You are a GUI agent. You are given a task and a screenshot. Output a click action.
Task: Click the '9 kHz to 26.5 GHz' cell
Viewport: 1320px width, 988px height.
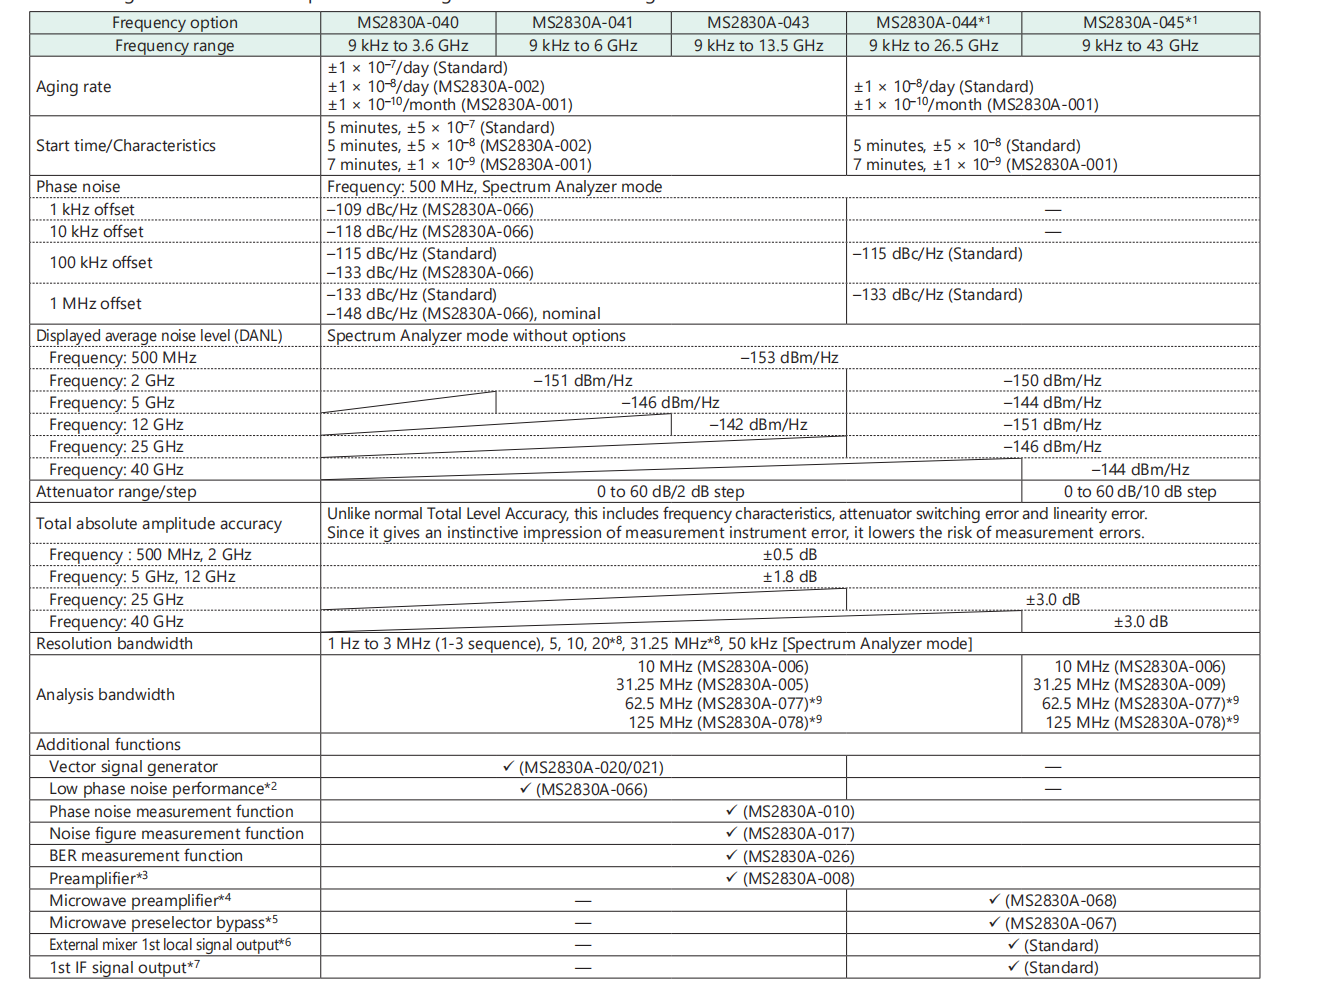click(x=934, y=46)
